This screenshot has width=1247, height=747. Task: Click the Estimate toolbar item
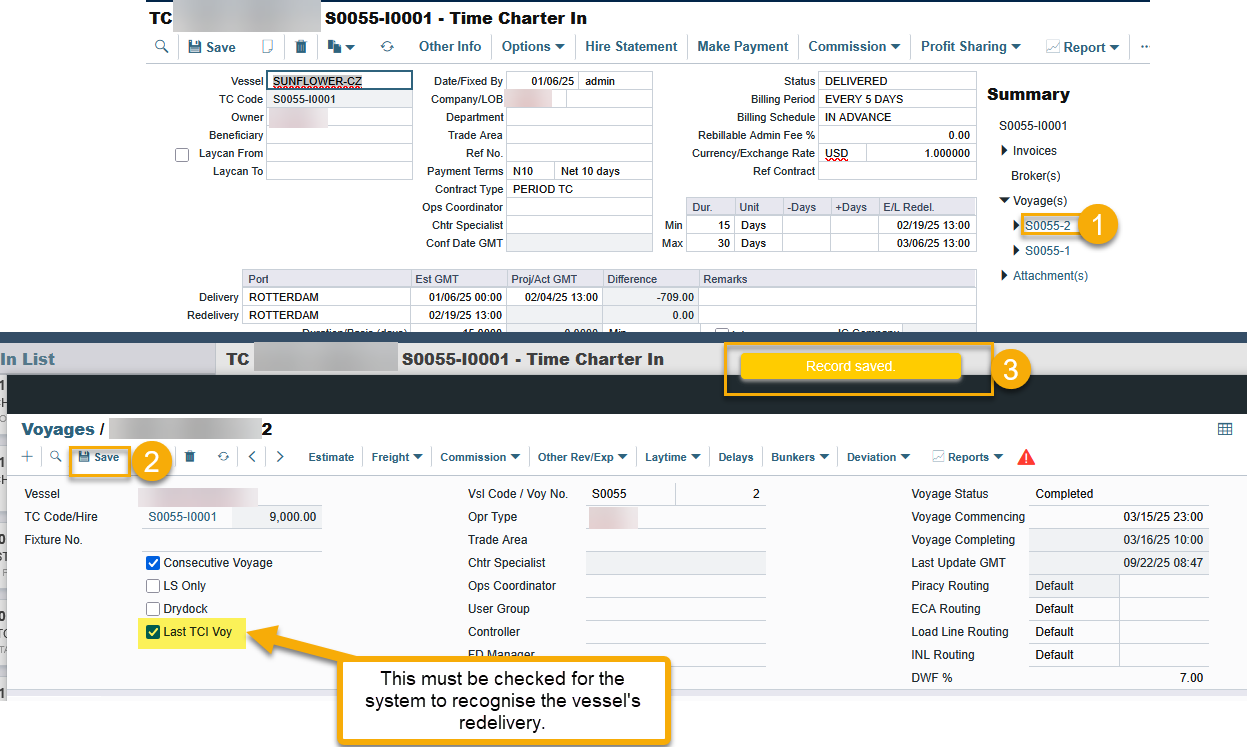[x=331, y=457]
